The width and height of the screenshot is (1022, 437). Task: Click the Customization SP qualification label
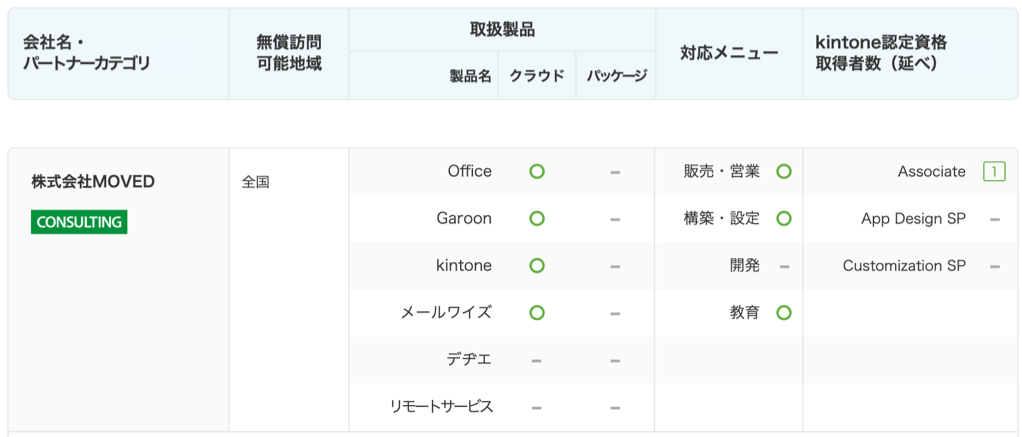(904, 266)
